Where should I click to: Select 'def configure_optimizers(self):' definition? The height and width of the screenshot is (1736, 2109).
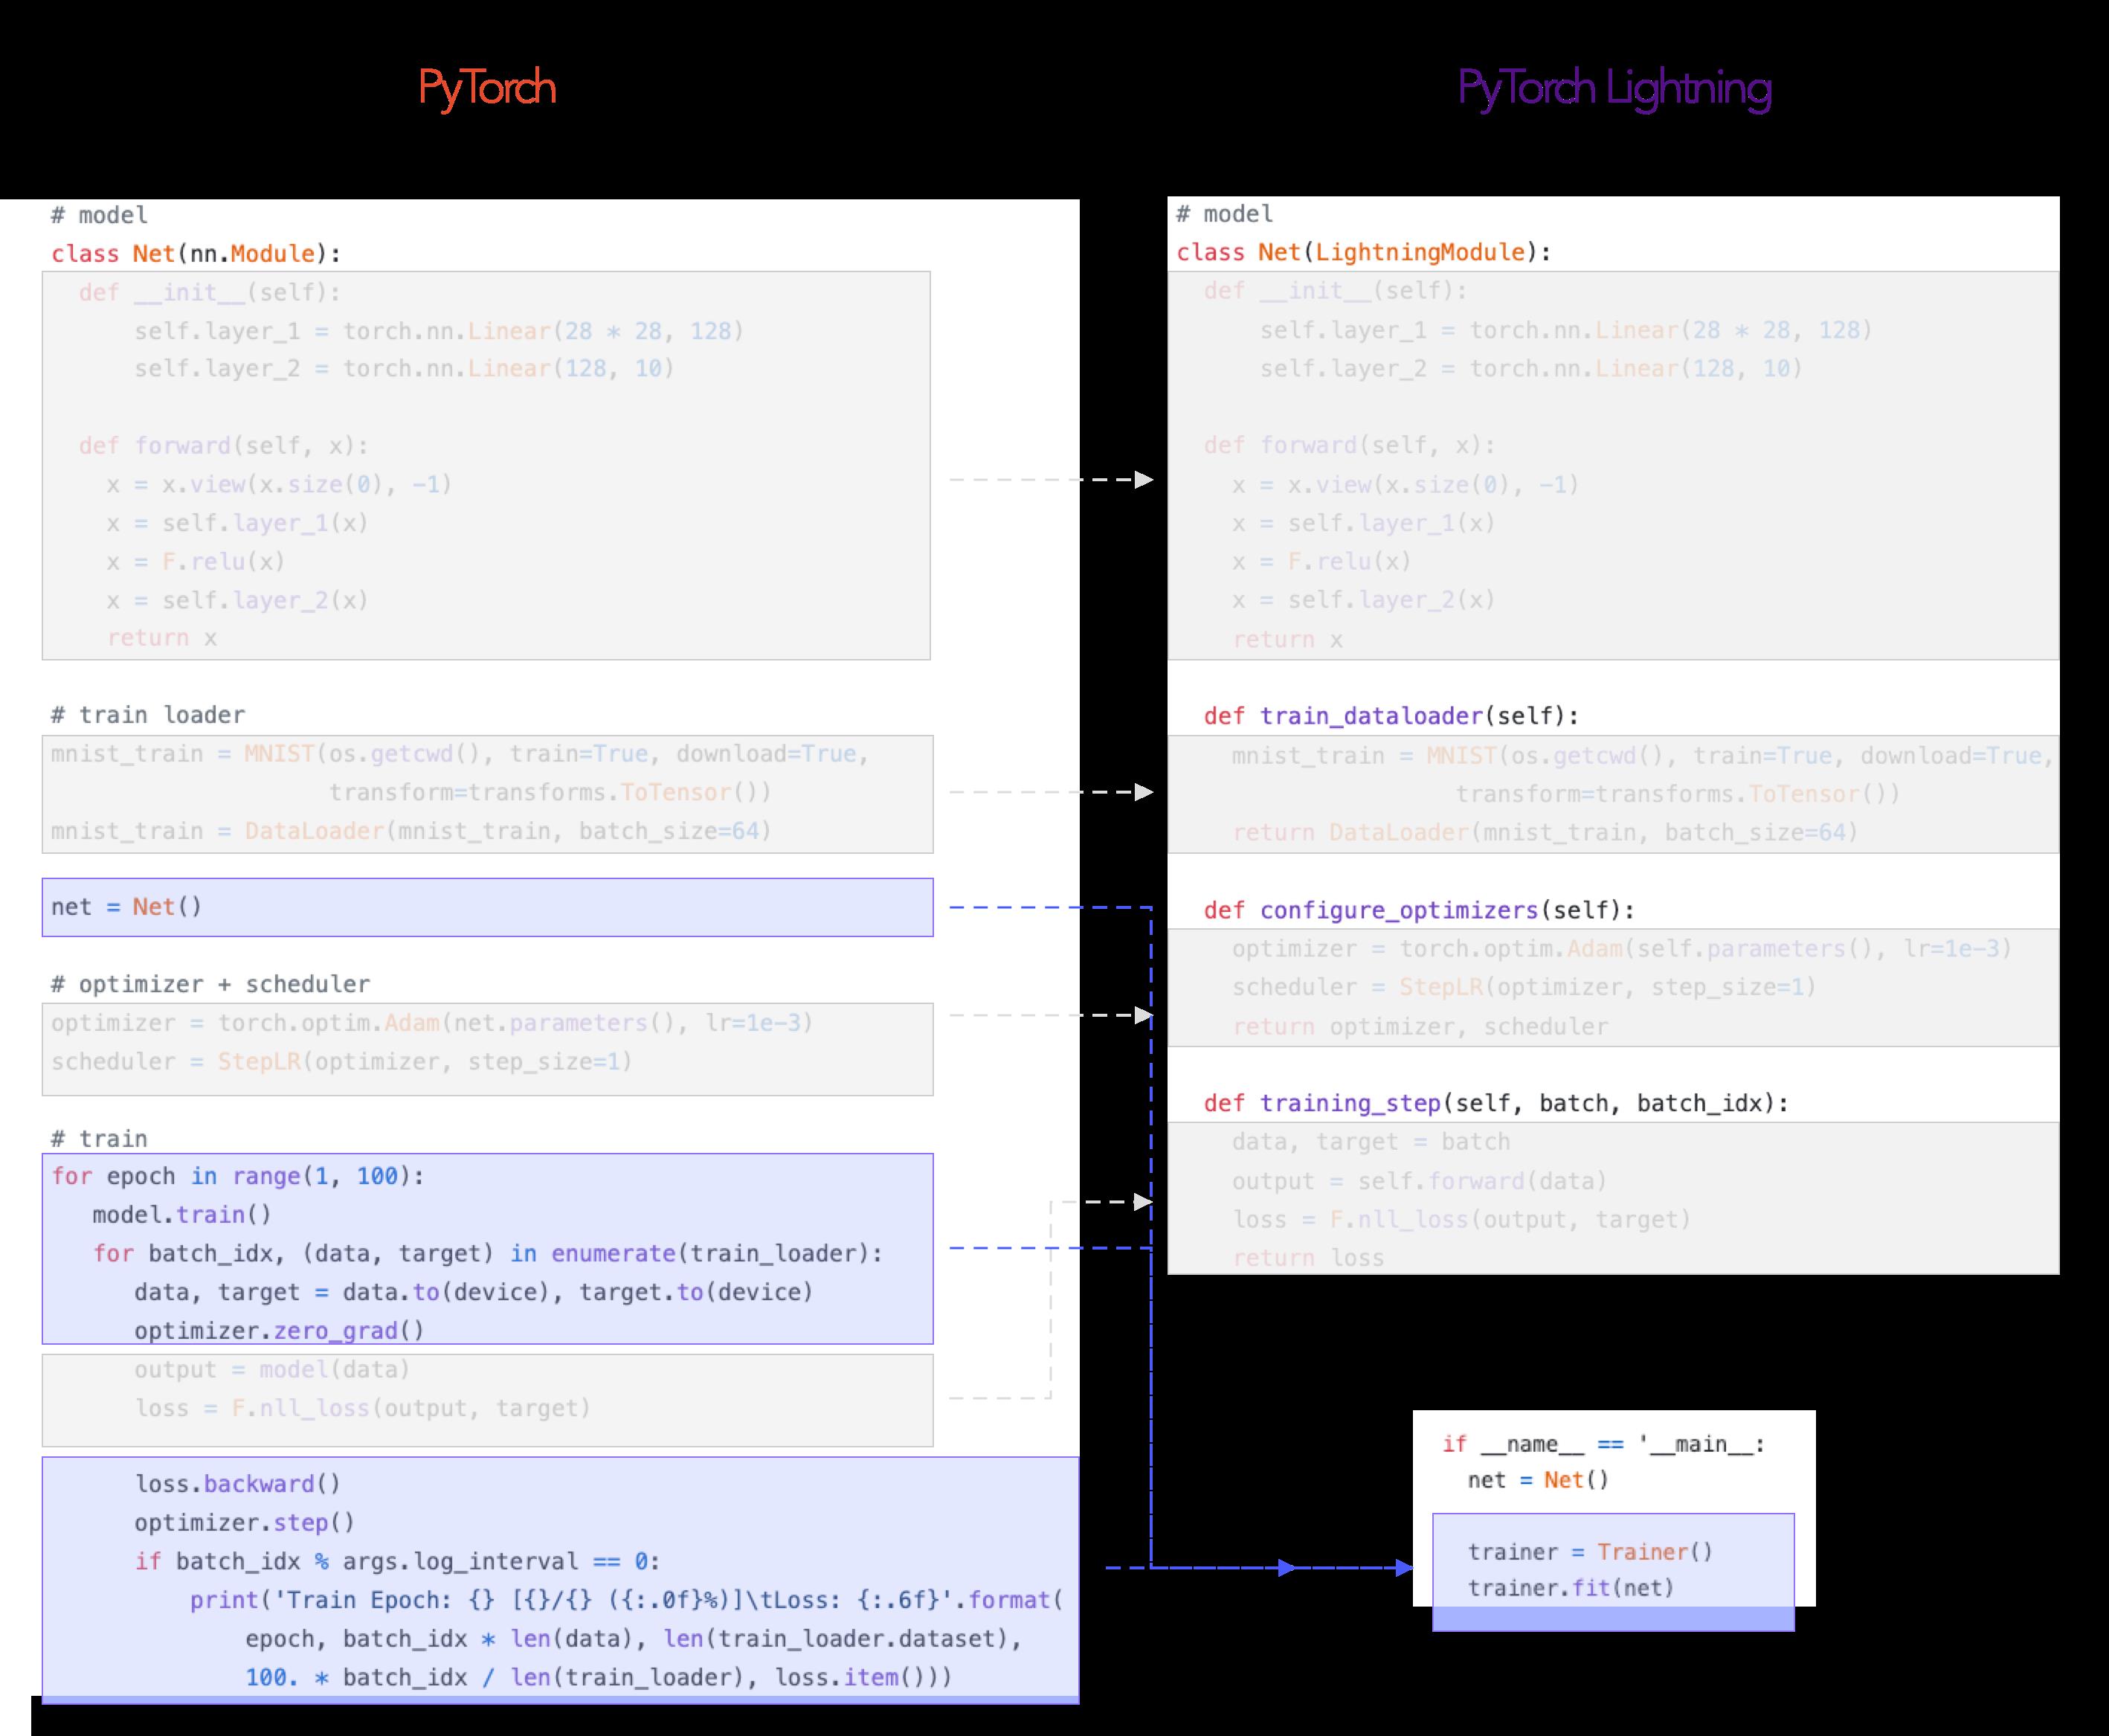point(1420,911)
